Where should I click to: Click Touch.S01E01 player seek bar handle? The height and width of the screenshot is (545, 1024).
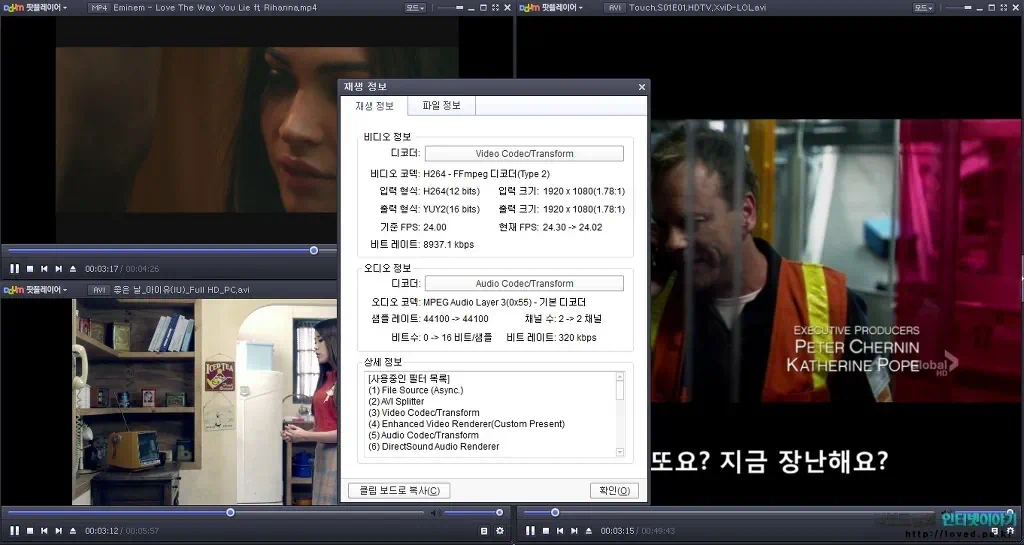point(554,513)
